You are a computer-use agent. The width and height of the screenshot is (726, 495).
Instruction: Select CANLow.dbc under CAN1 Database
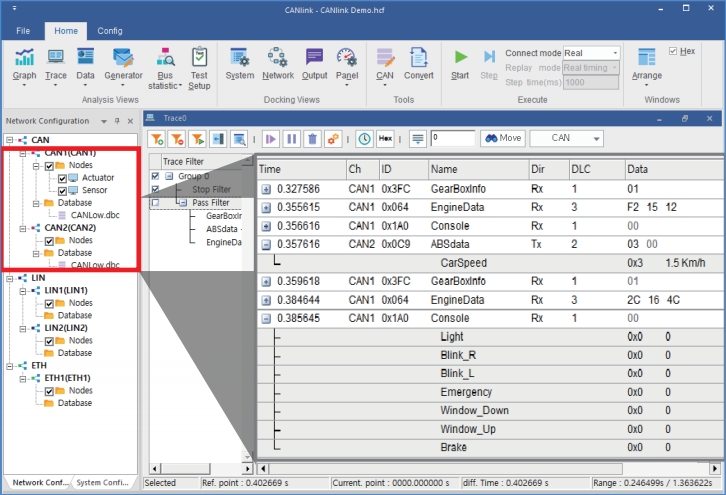95,215
